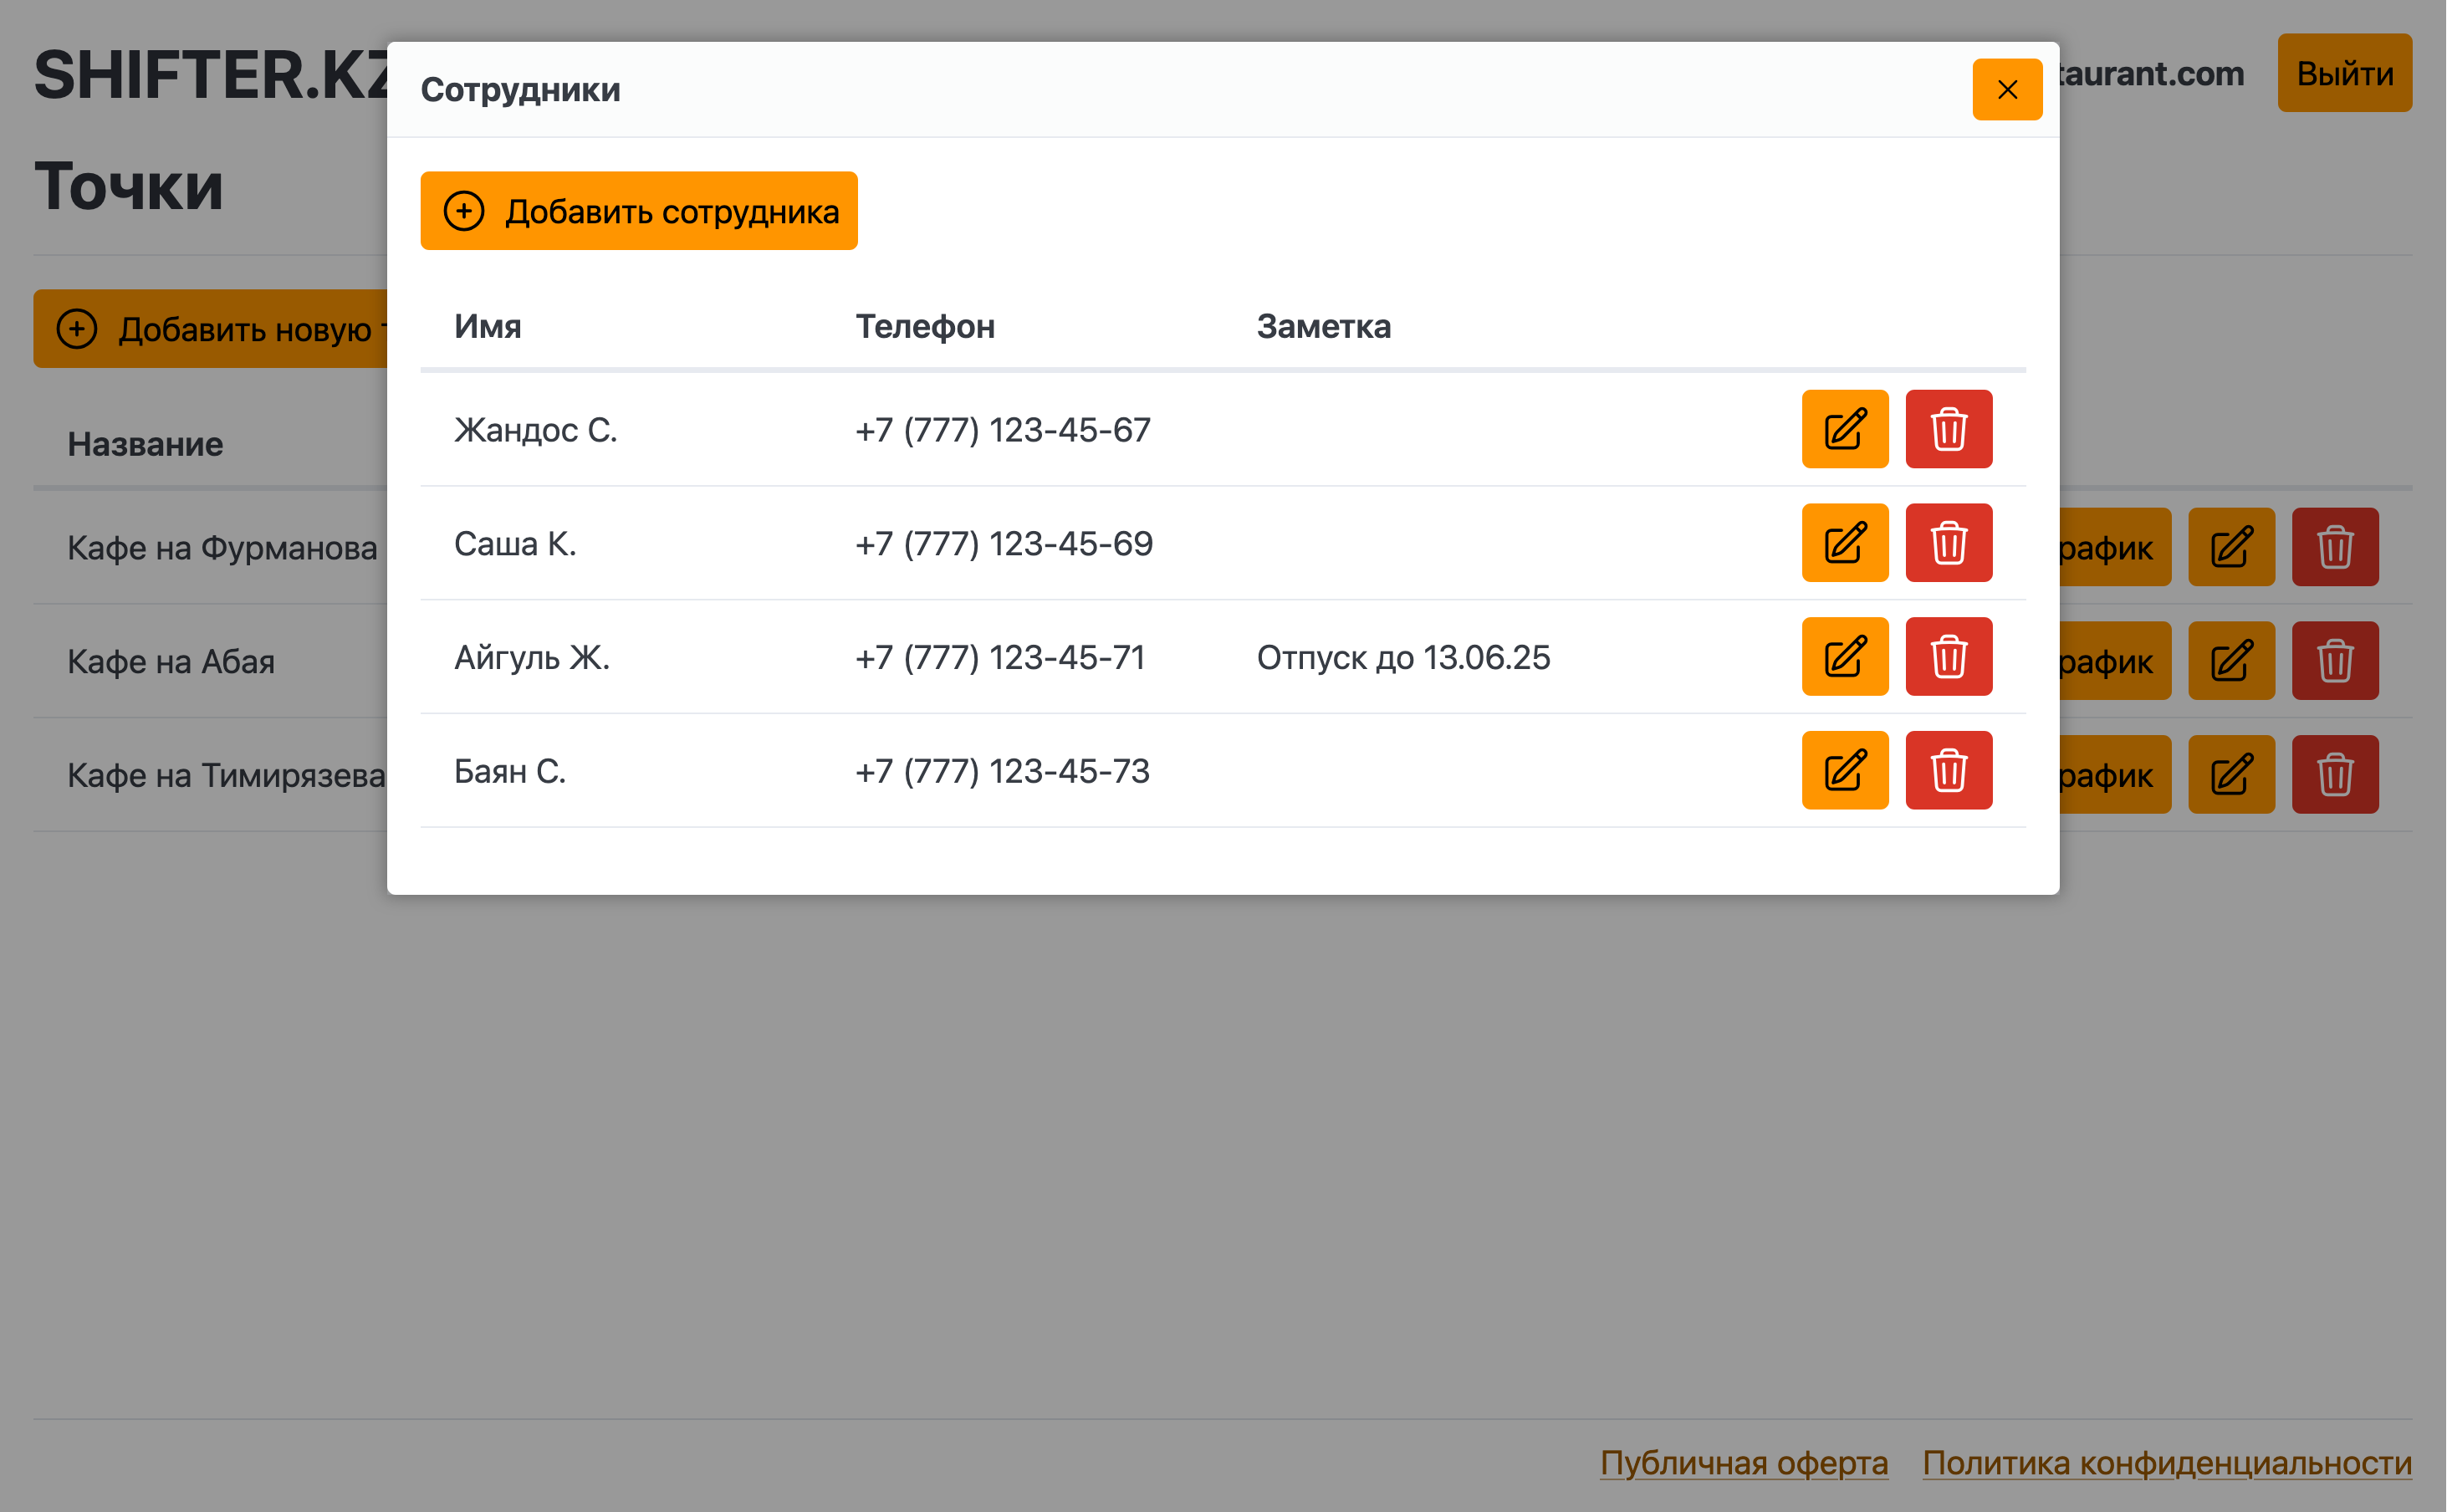Click edit icon for Кафе на Тимирязева
This screenshot has height=1512, width=2447.
click(x=2230, y=775)
